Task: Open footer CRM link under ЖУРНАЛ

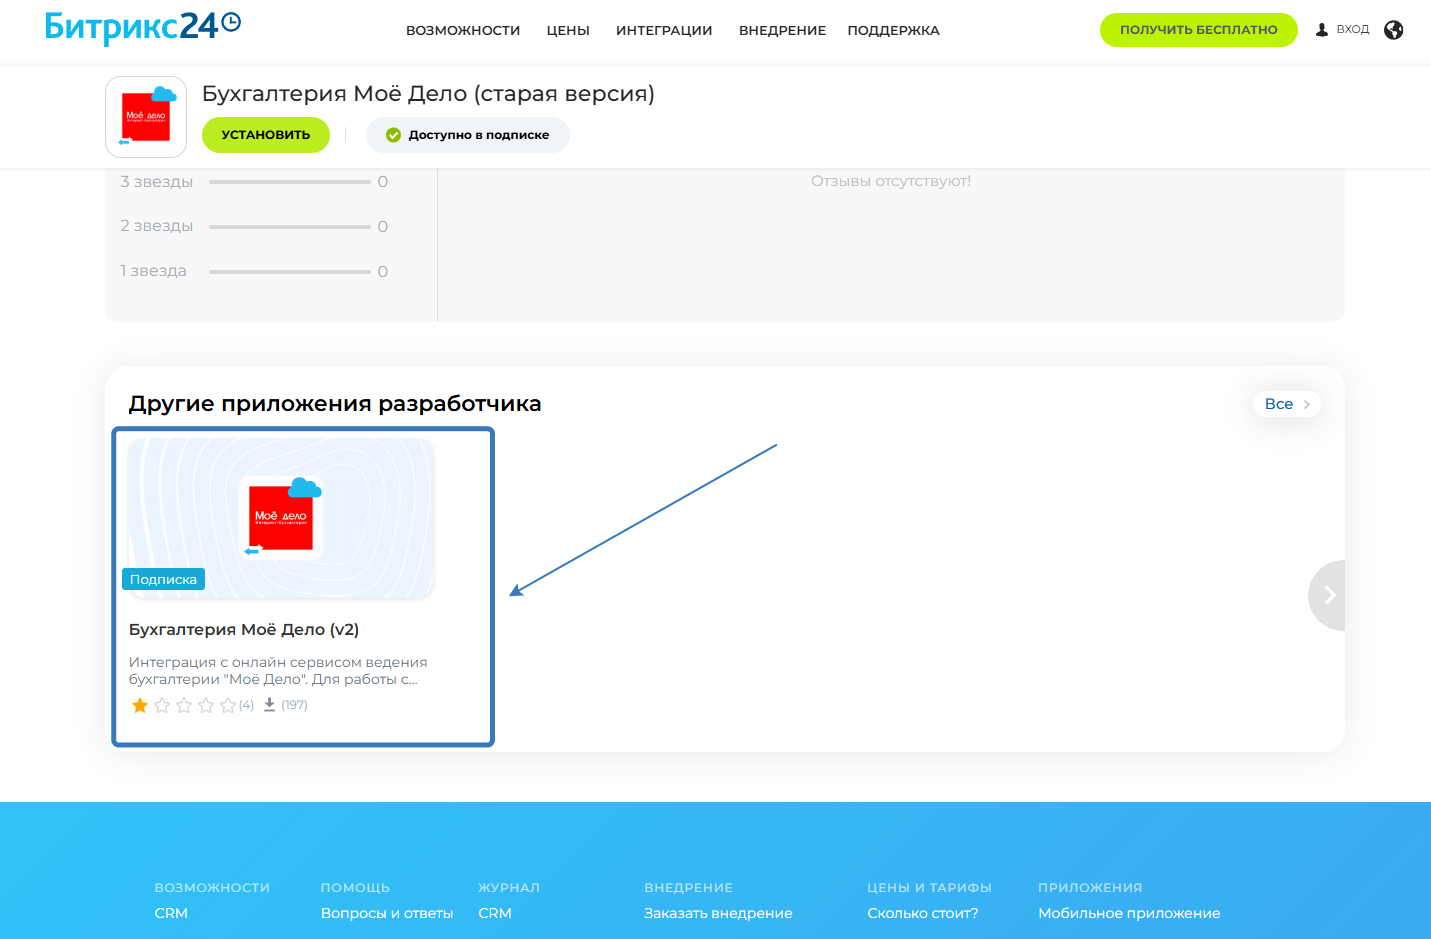Action: click(495, 913)
